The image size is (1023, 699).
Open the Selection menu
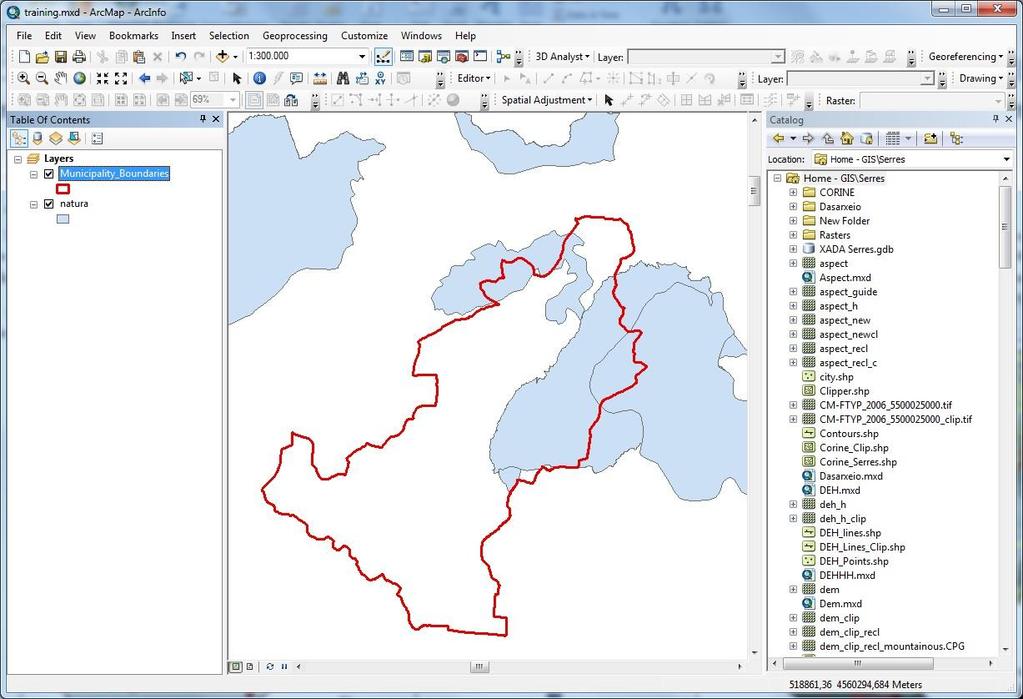pos(229,36)
